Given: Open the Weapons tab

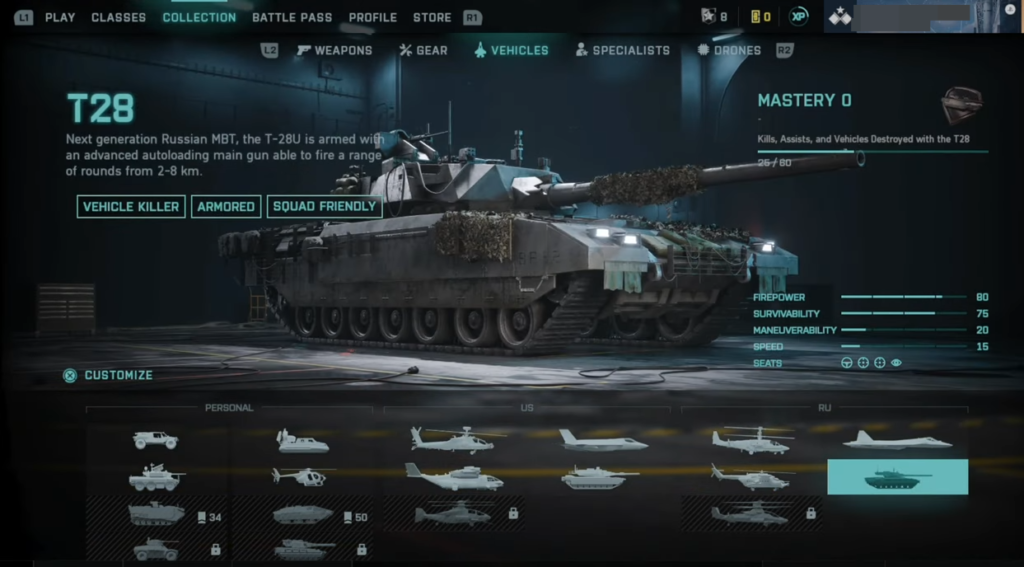Looking at the screenshot, I should point(334,50).
